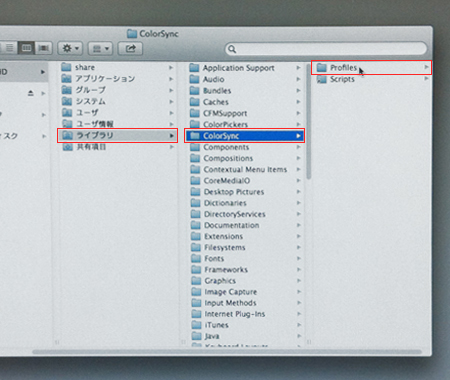Open the Fonts folder
The width and height of the screenshot is (450, 380).
245,259
